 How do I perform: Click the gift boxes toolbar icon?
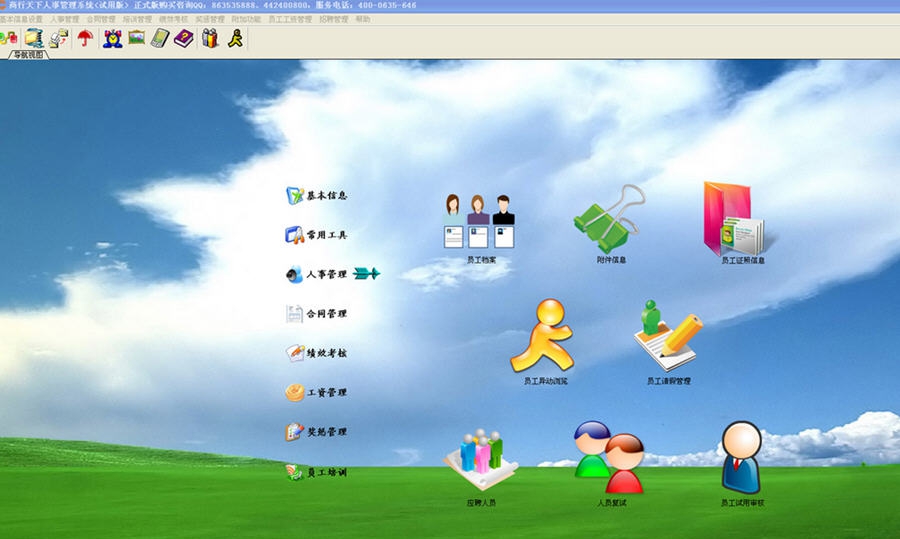tap(210, 38)
